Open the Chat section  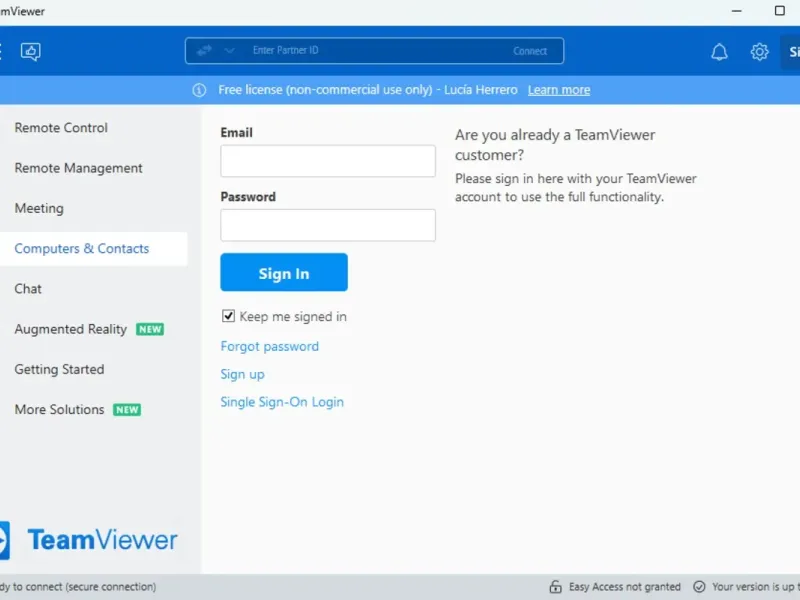pos(28,289)
